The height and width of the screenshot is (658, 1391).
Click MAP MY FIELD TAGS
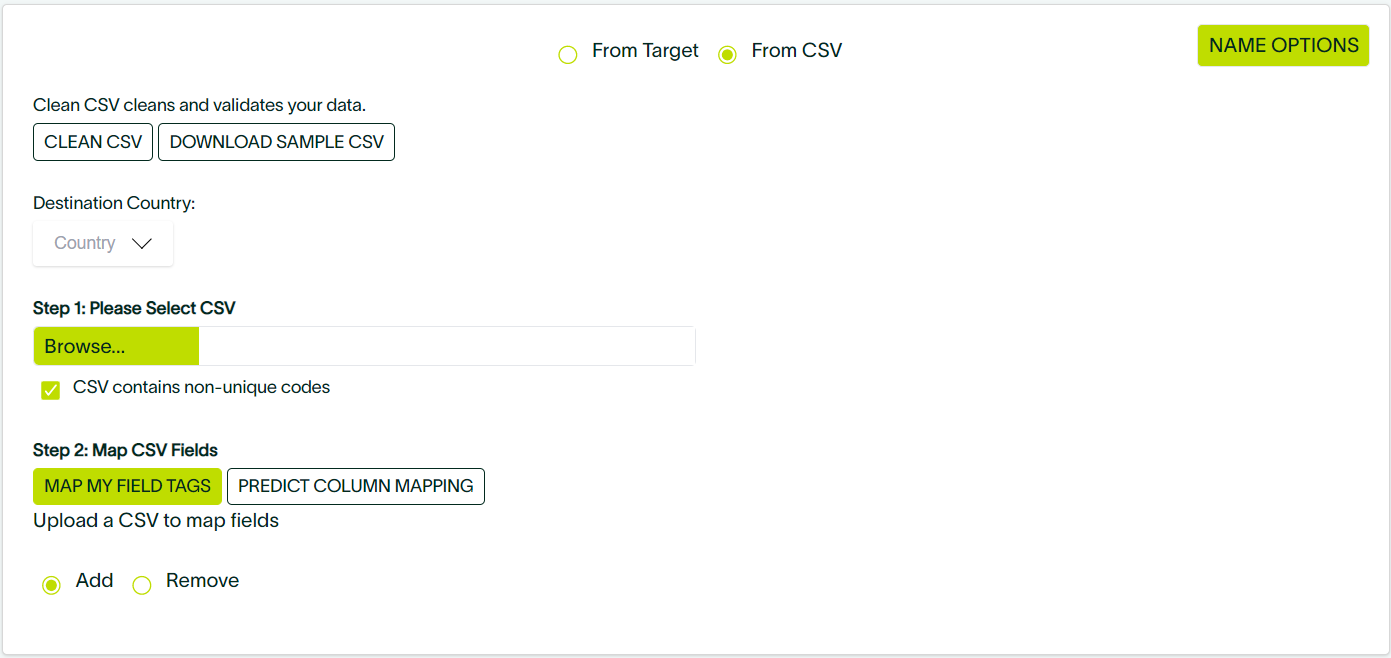[x=127, y=486]
